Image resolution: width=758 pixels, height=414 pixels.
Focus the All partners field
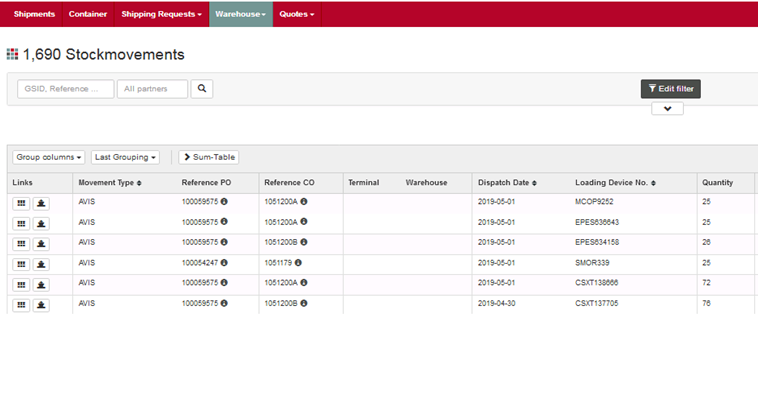point(152,89)
